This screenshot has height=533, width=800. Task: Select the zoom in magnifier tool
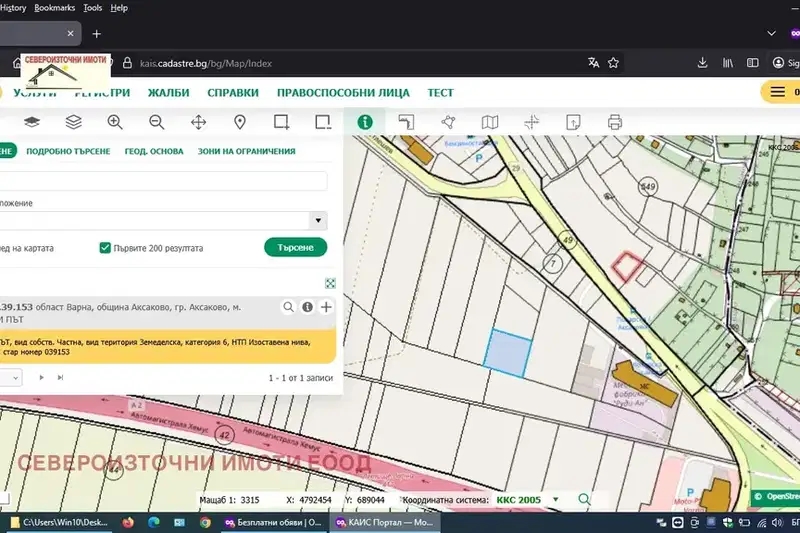coord(115,122)
